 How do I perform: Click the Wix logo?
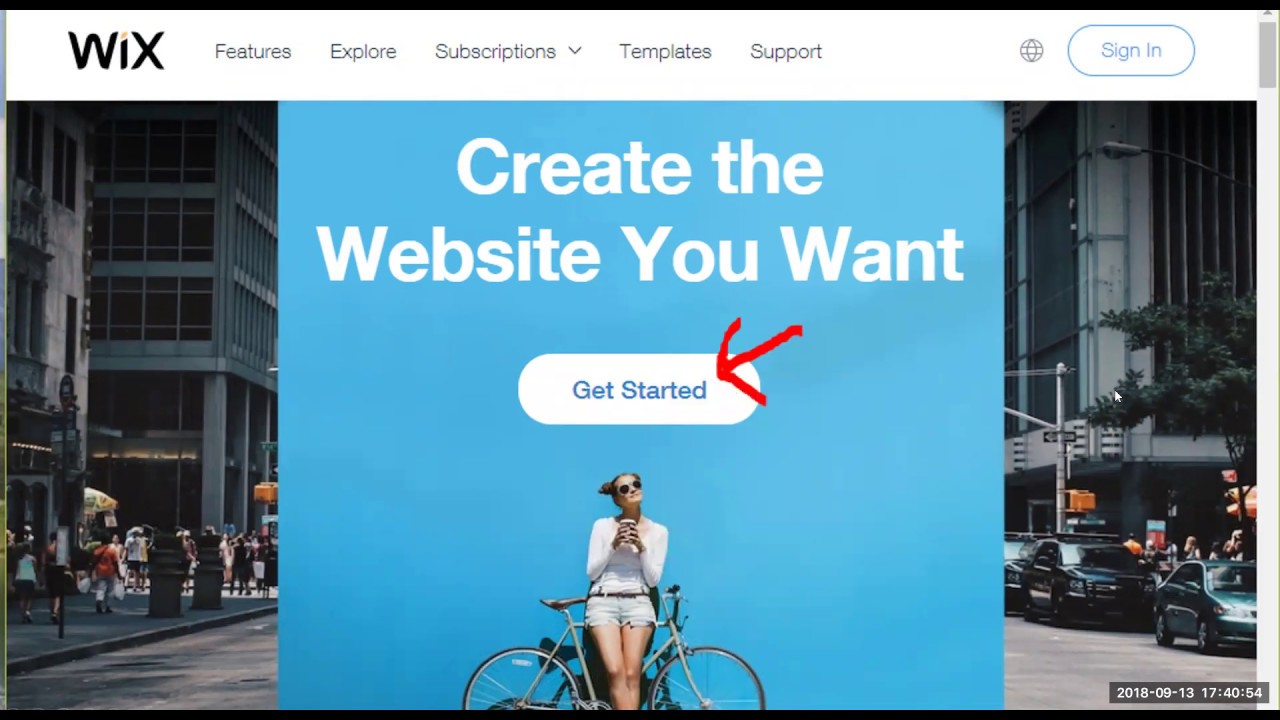click(116, 51)
